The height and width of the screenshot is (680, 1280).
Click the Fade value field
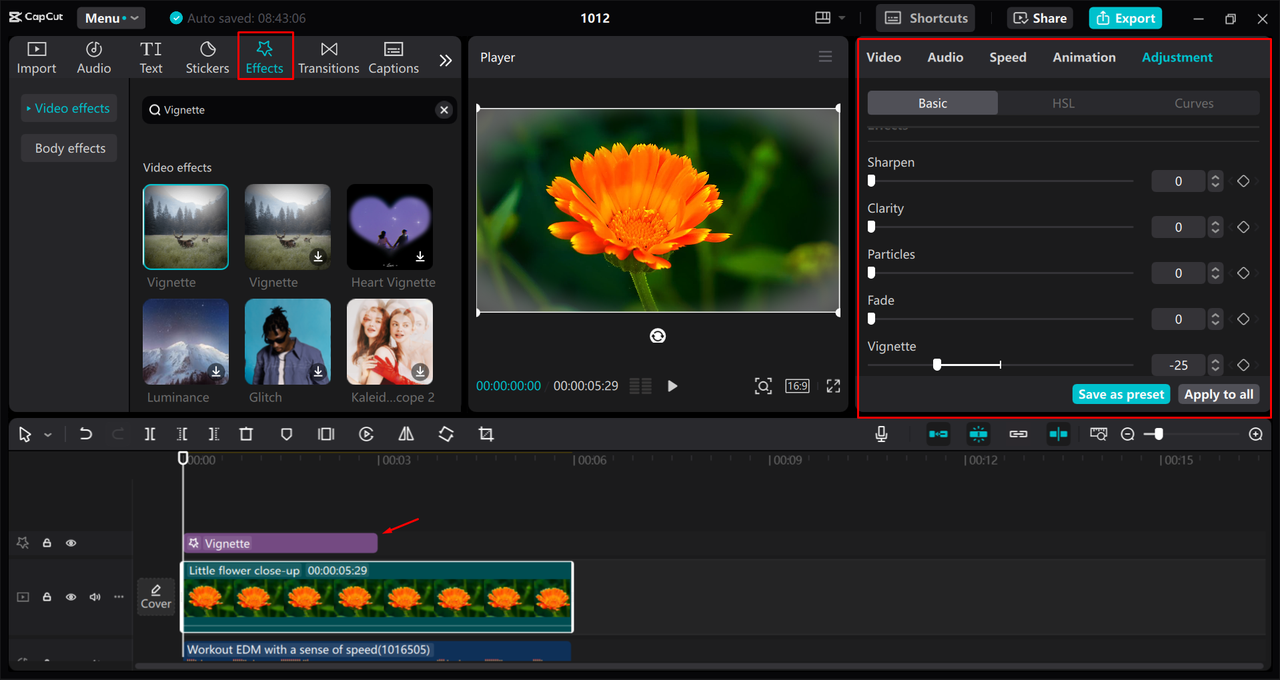coord(1178,319)
